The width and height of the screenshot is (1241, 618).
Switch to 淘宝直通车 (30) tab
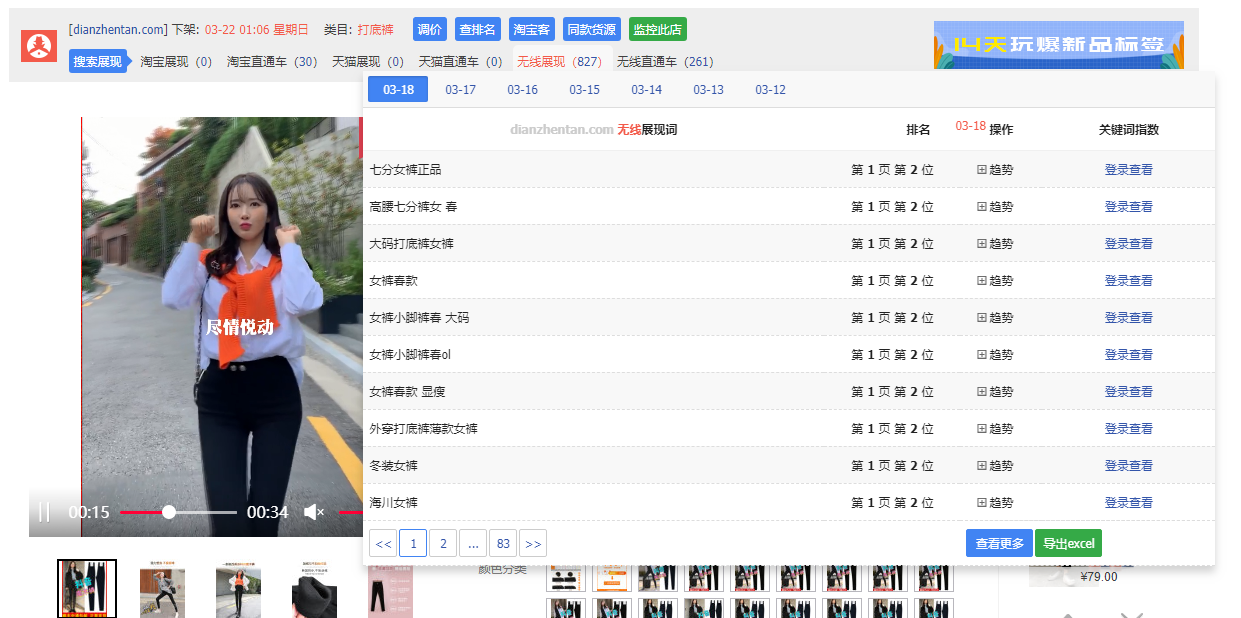tap(272, 61)
